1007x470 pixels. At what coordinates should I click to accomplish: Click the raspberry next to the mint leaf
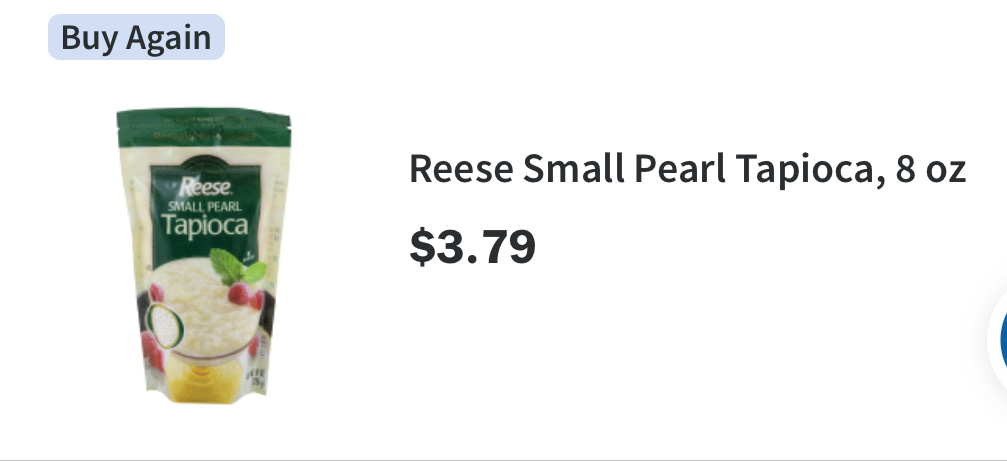[240, 293]
